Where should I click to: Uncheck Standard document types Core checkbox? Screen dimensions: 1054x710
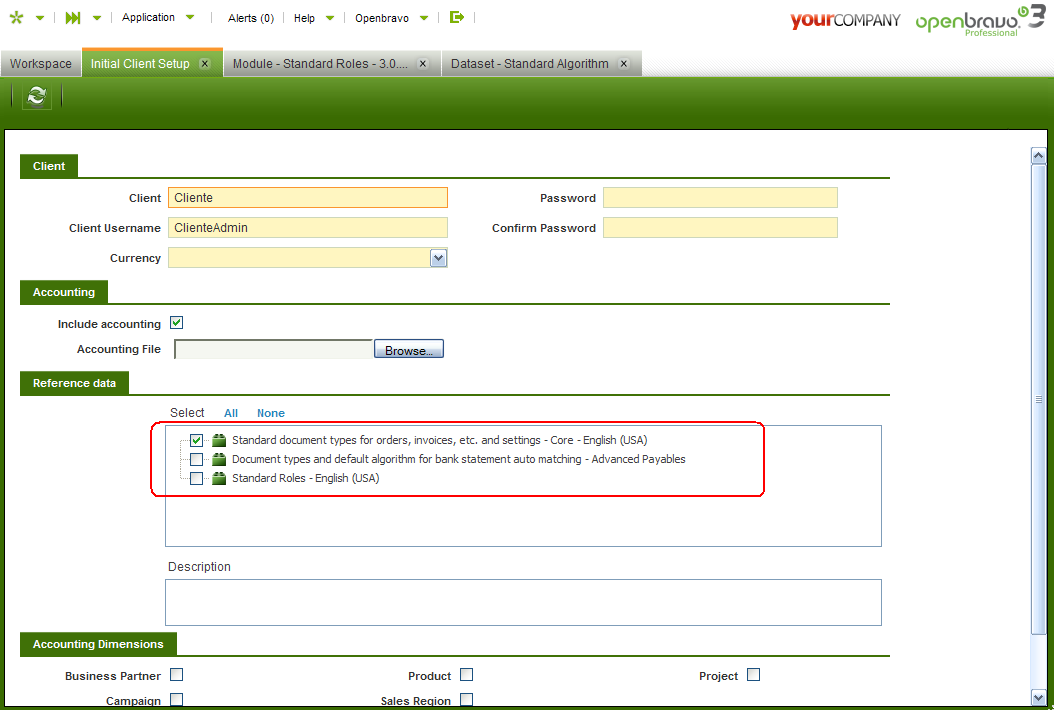click(196, 440)
